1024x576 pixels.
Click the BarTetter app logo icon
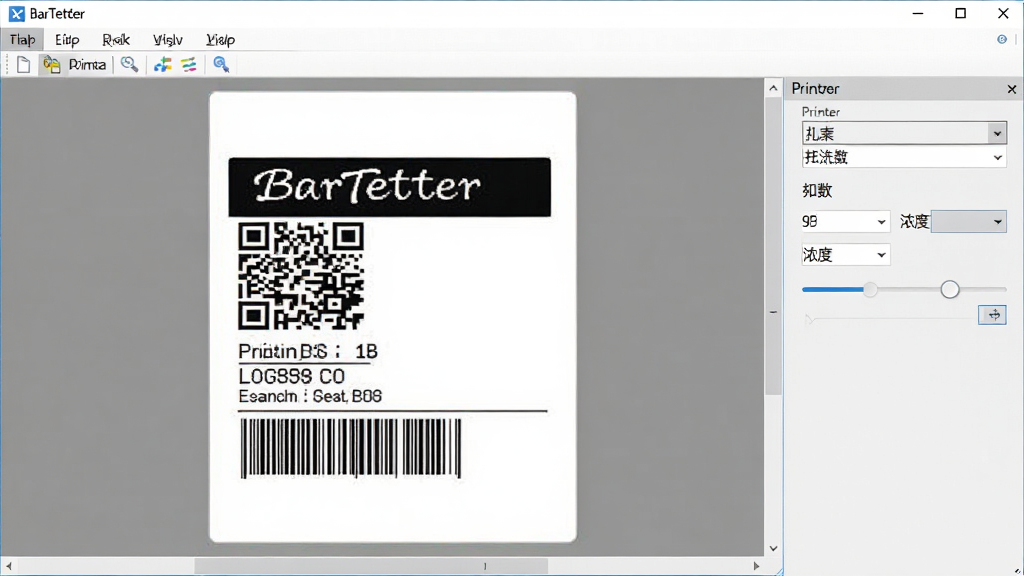[x=16, y=14]
